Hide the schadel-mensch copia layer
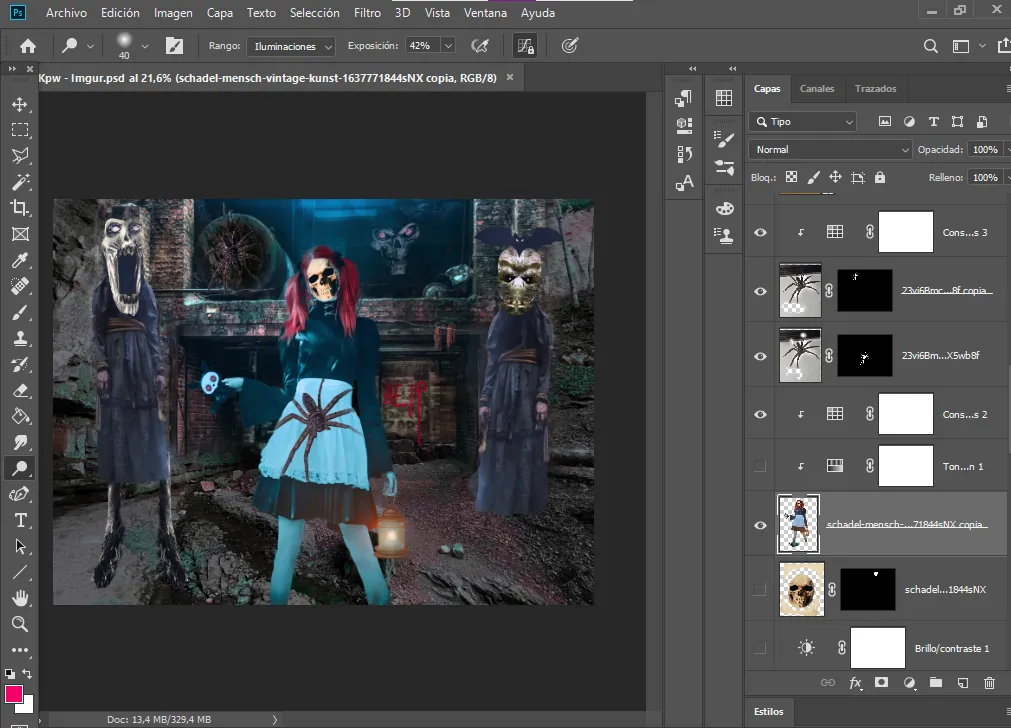The image size is (1011, 728). [x=760, y=525]
